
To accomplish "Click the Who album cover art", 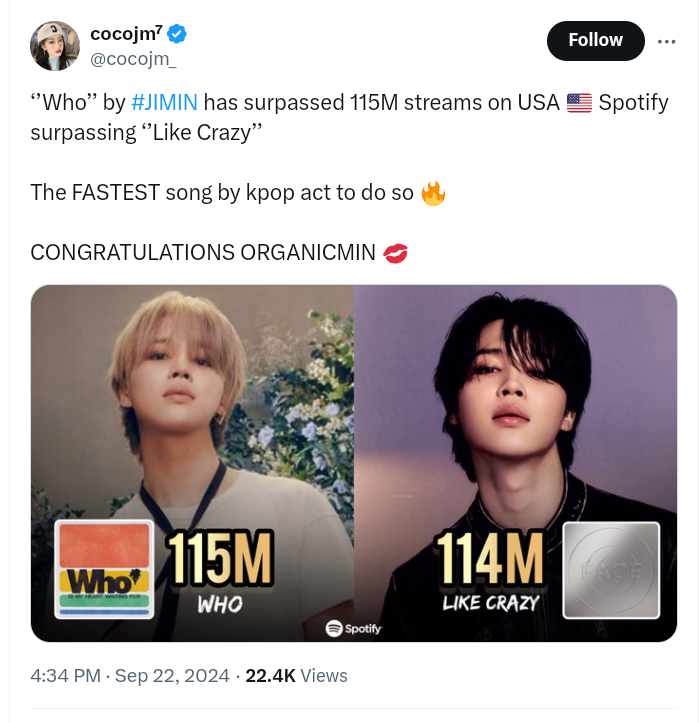I will pos(104,567).
